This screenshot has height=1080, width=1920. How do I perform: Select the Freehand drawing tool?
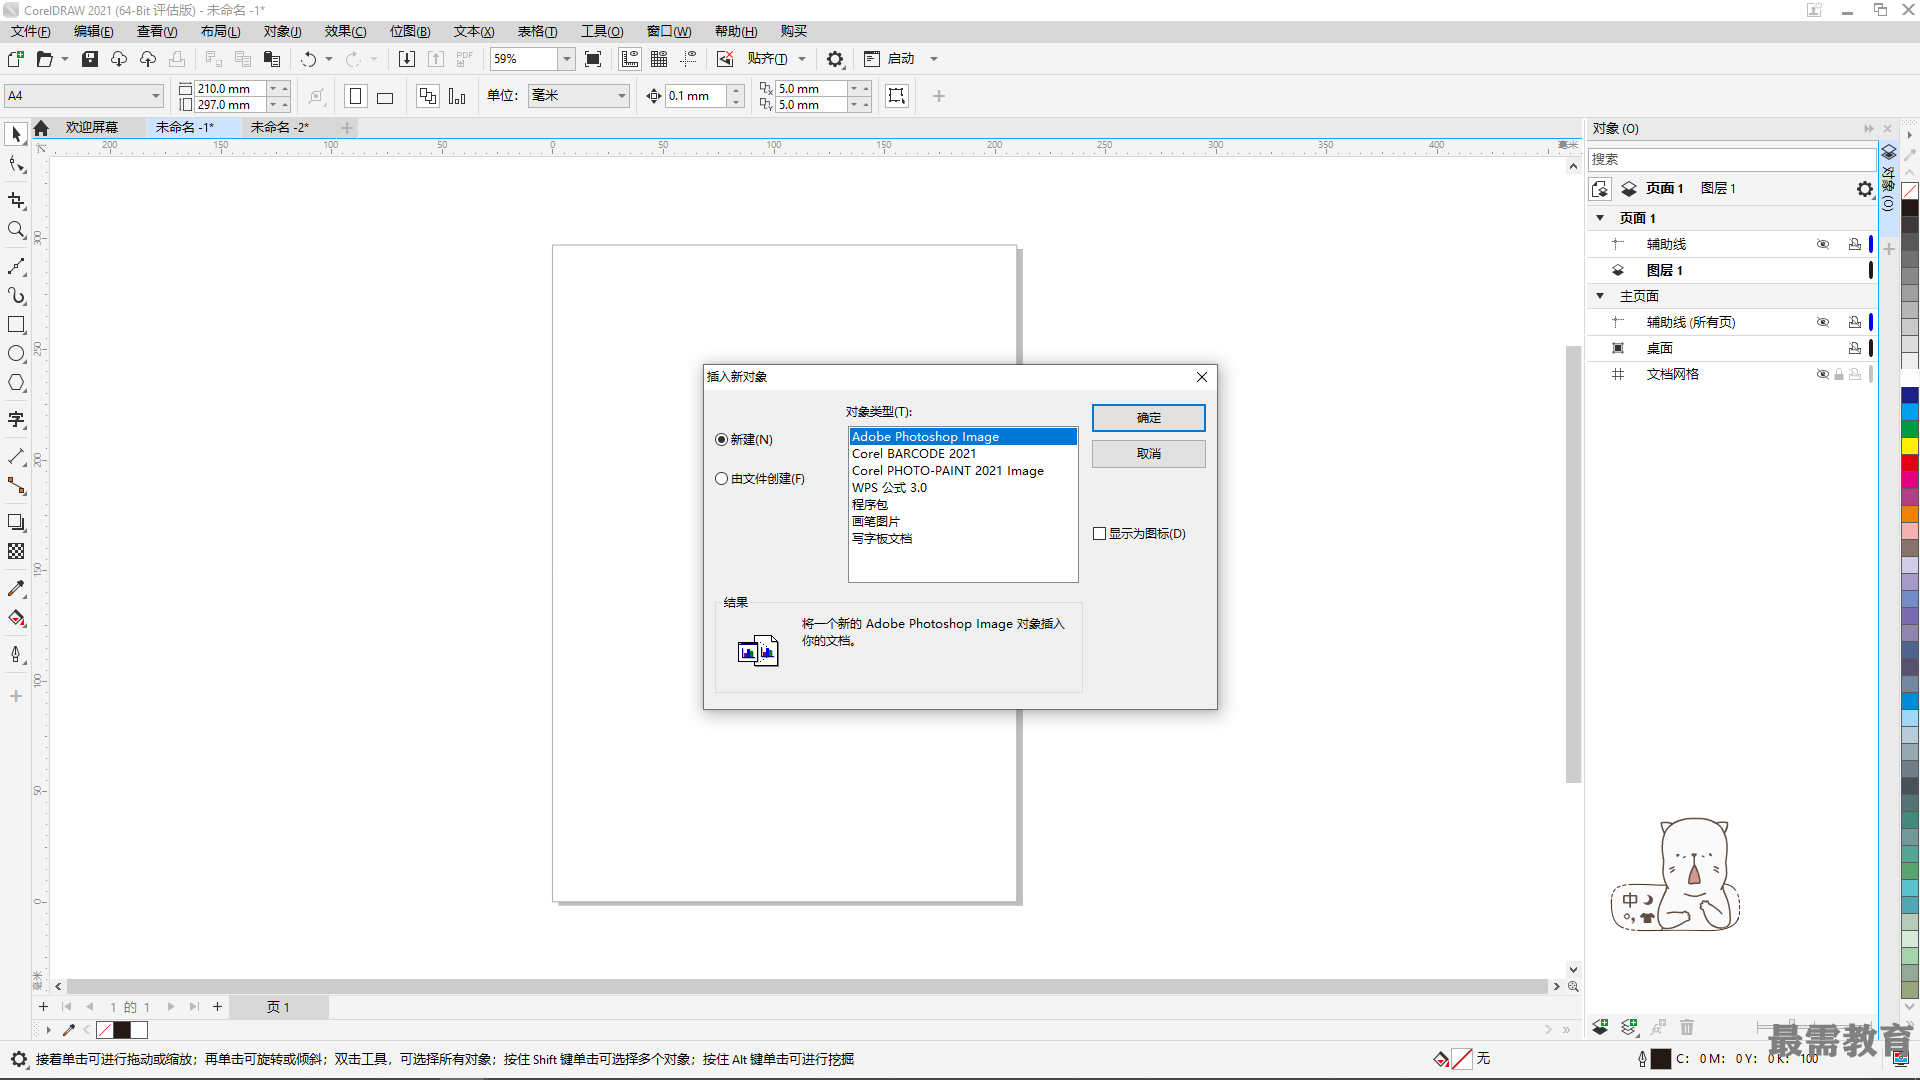tap(16, 266)
